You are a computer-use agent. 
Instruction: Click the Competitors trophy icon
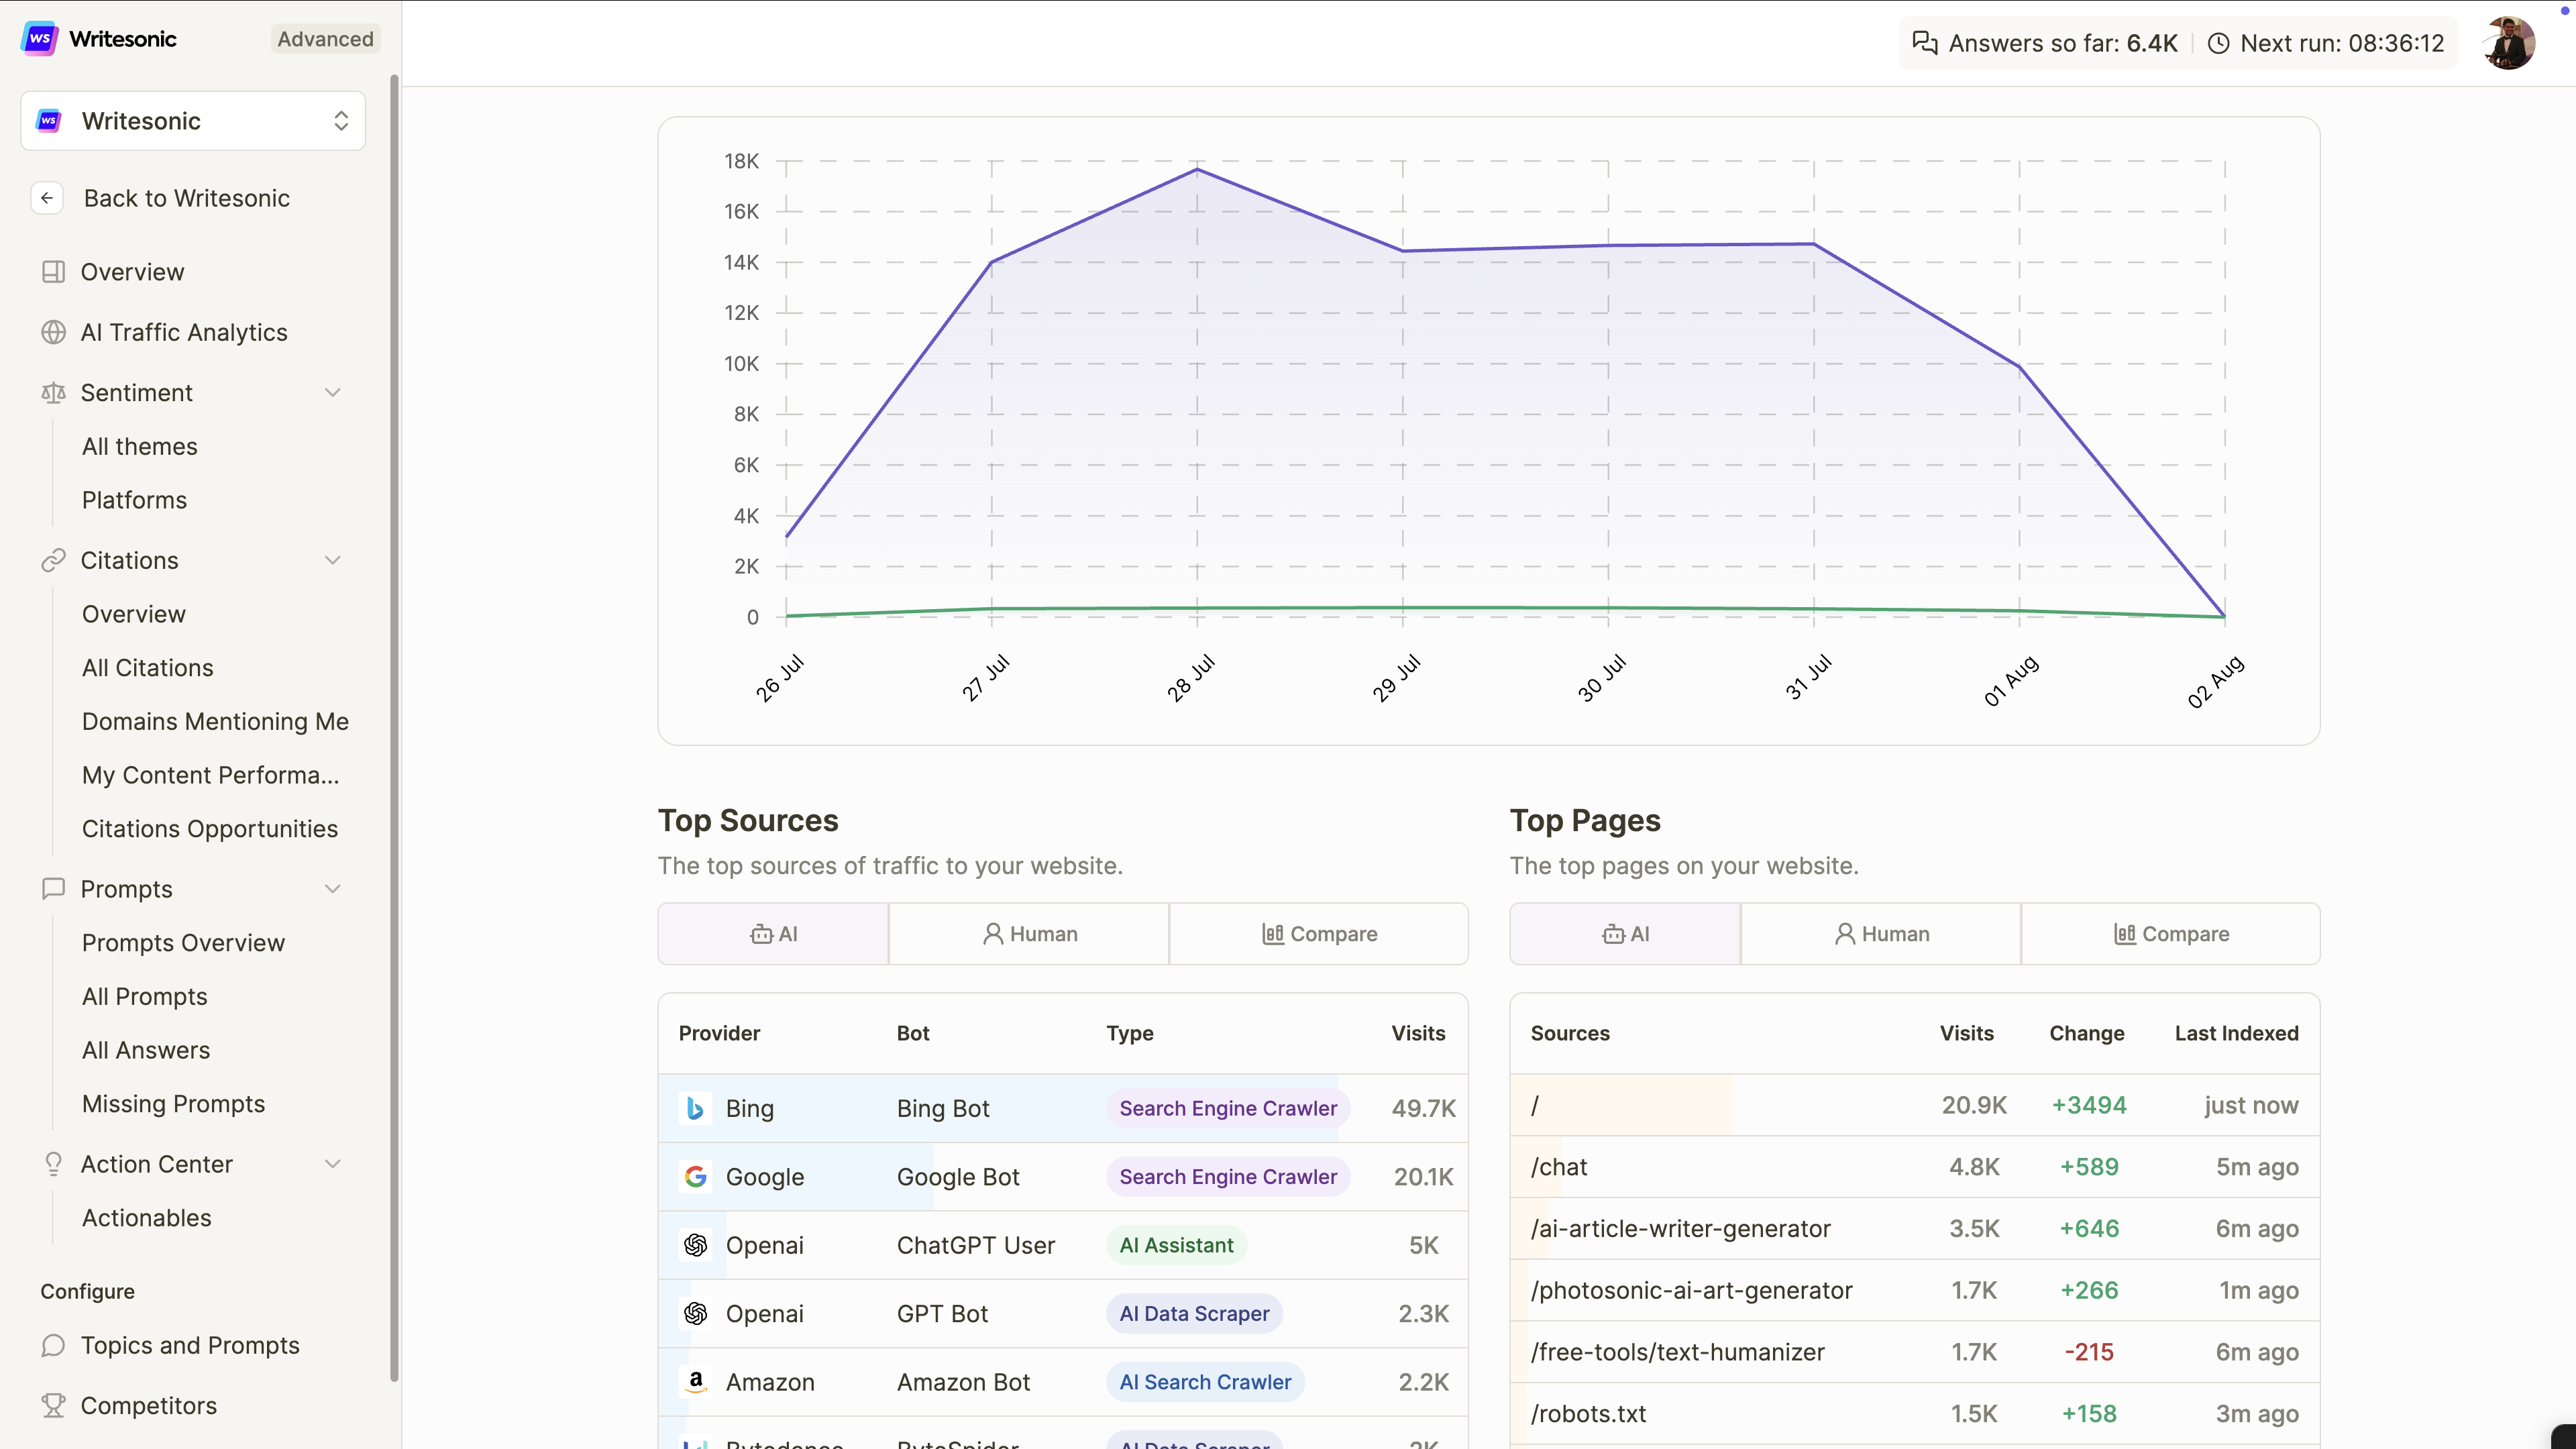click(53, 1405)
